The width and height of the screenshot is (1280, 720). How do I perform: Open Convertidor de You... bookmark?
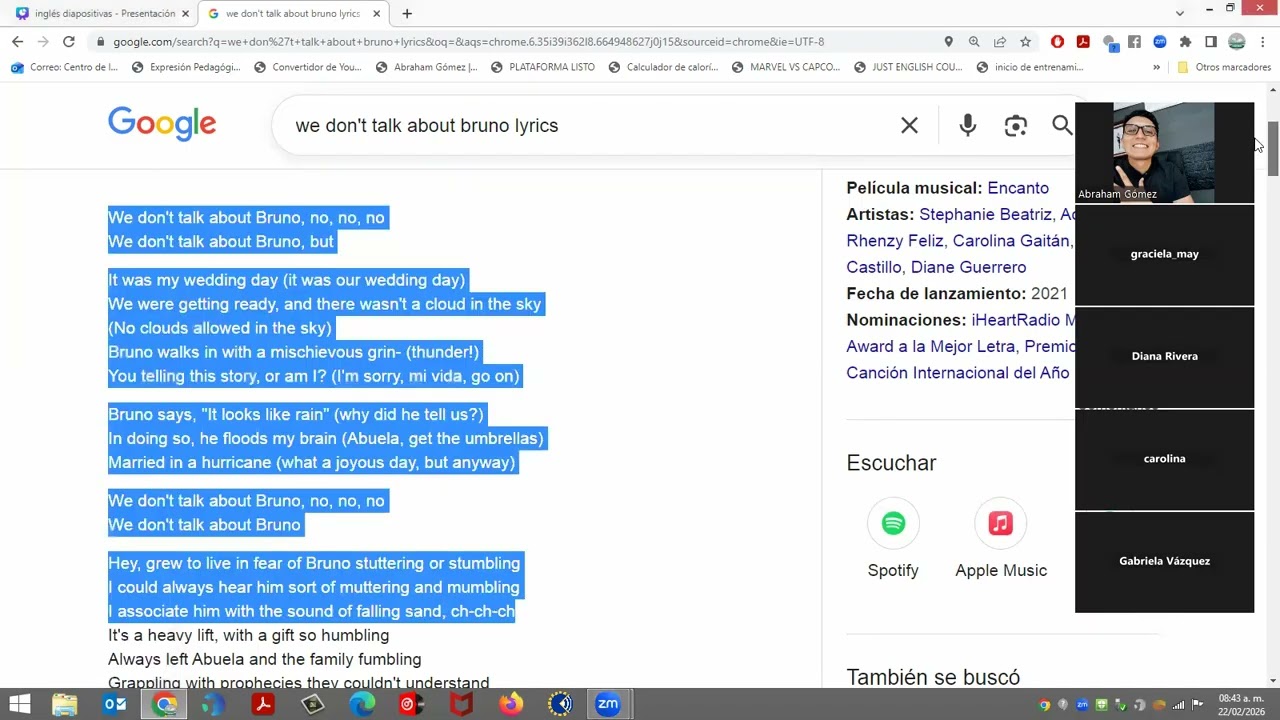308,67
